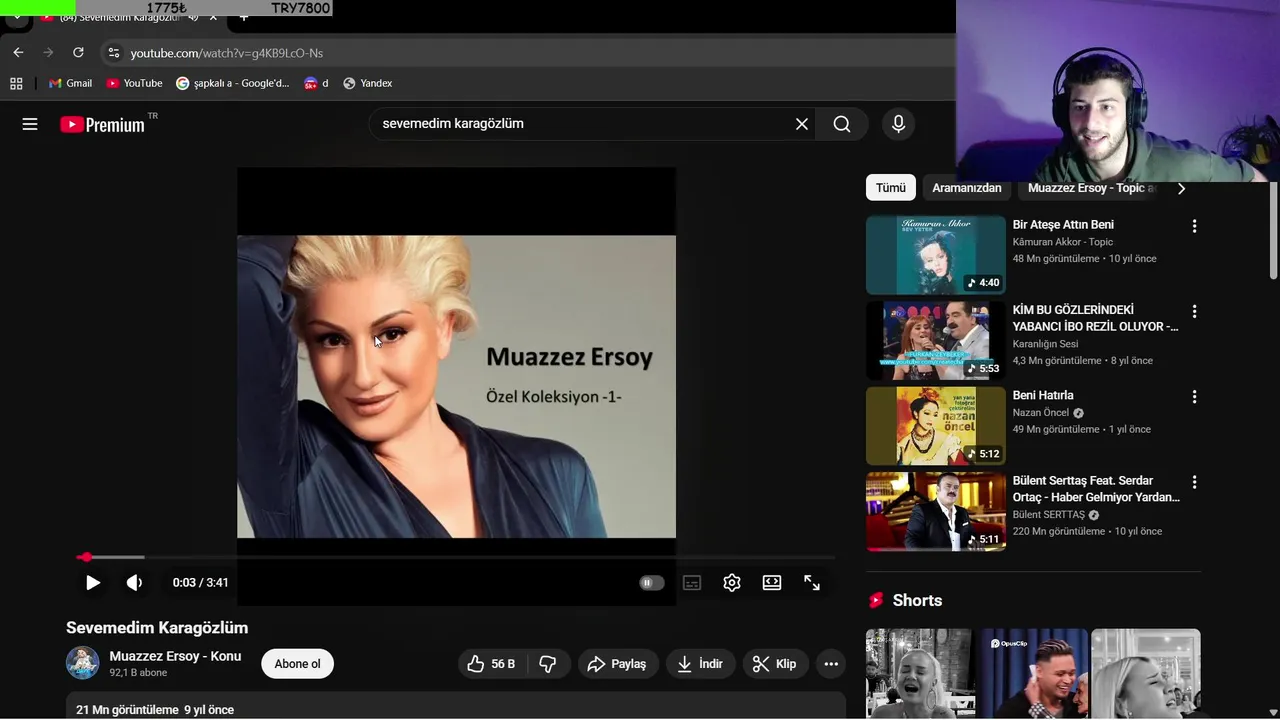The height and width of the screenshot is (720, 1280).
Task: Open options for Bir Ateşe Attın Beni
Action: (x=1193, y=226)
